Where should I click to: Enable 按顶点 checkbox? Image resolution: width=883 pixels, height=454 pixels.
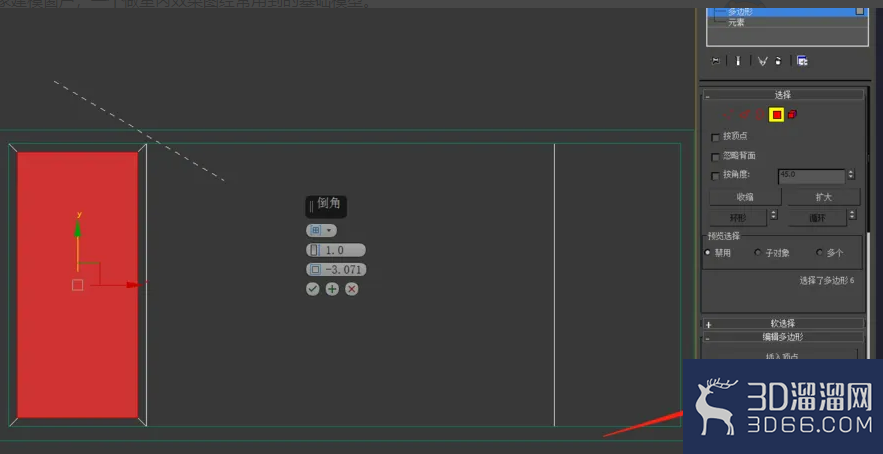coord(715,137)
